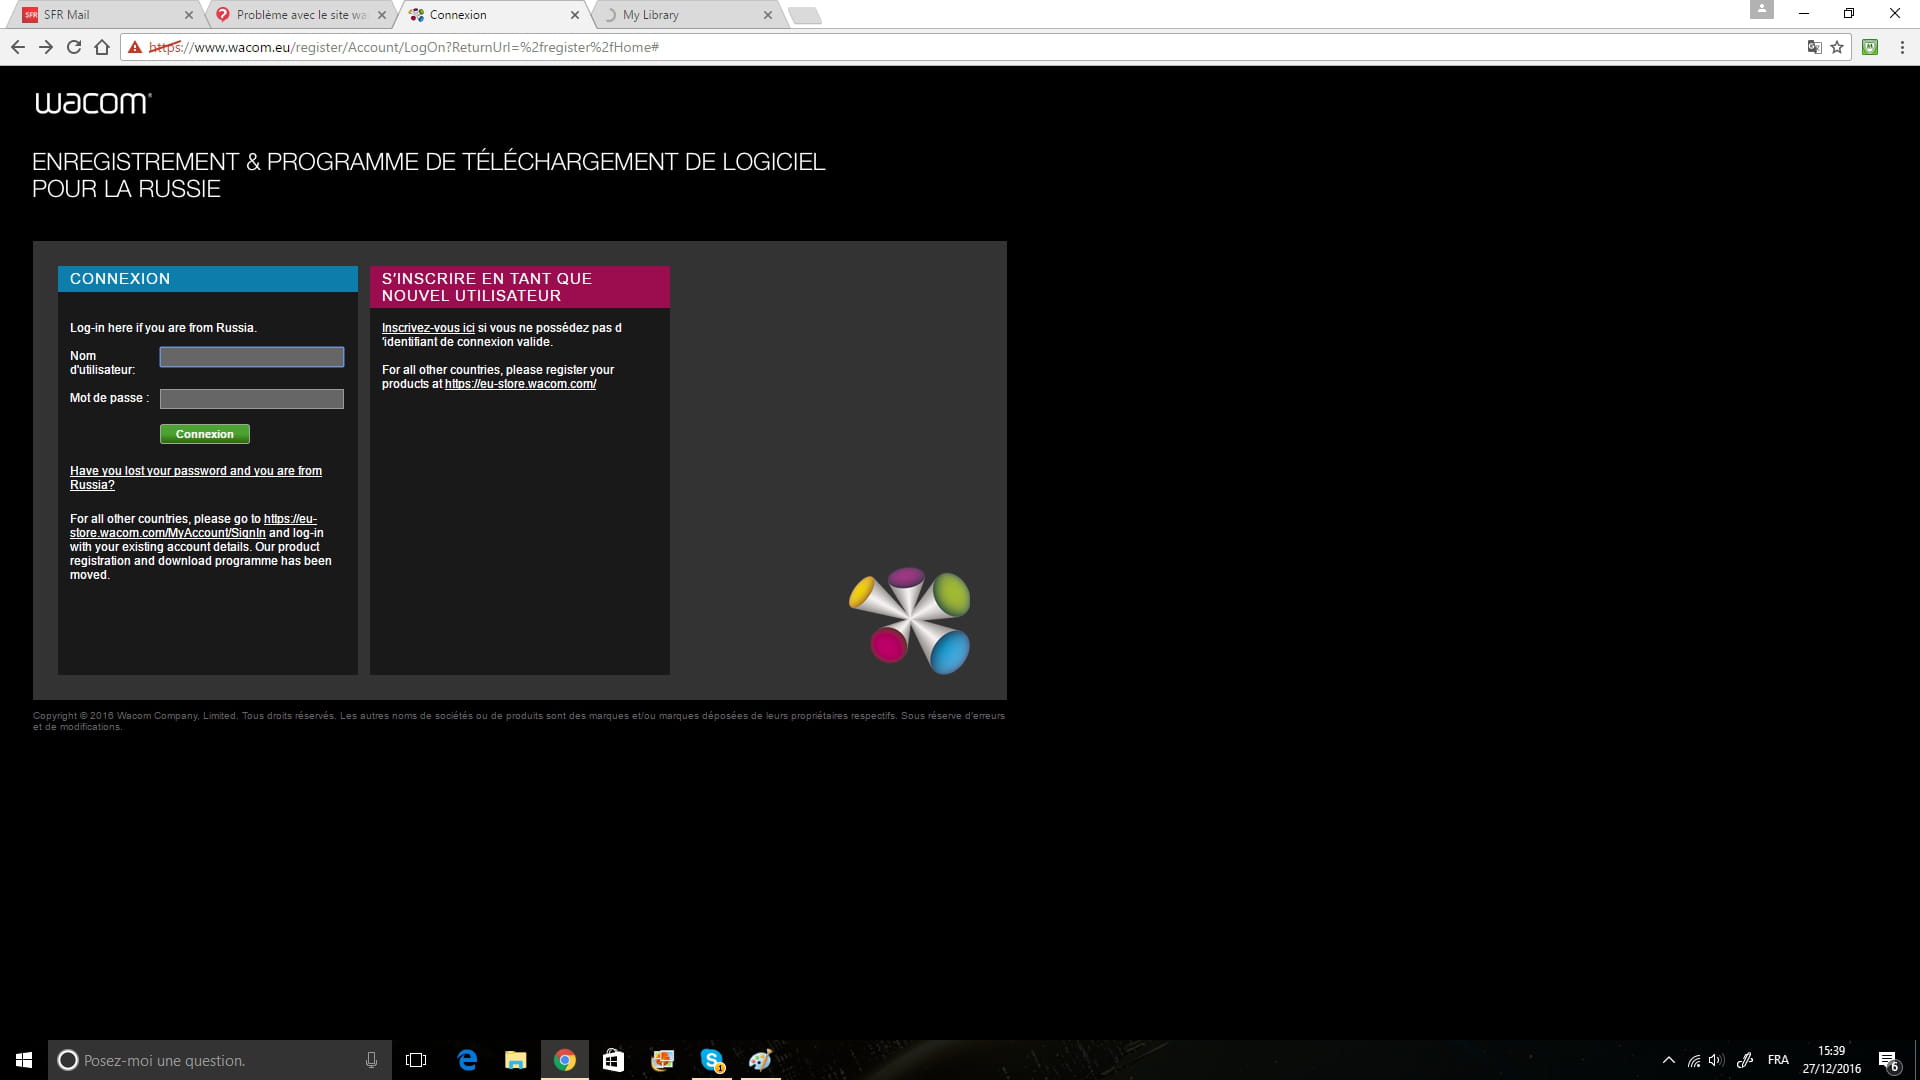The height and width of the screenshot is (1080, 1920).
Task: Click the CONNEXION panel header
Action: pos(208,279)
